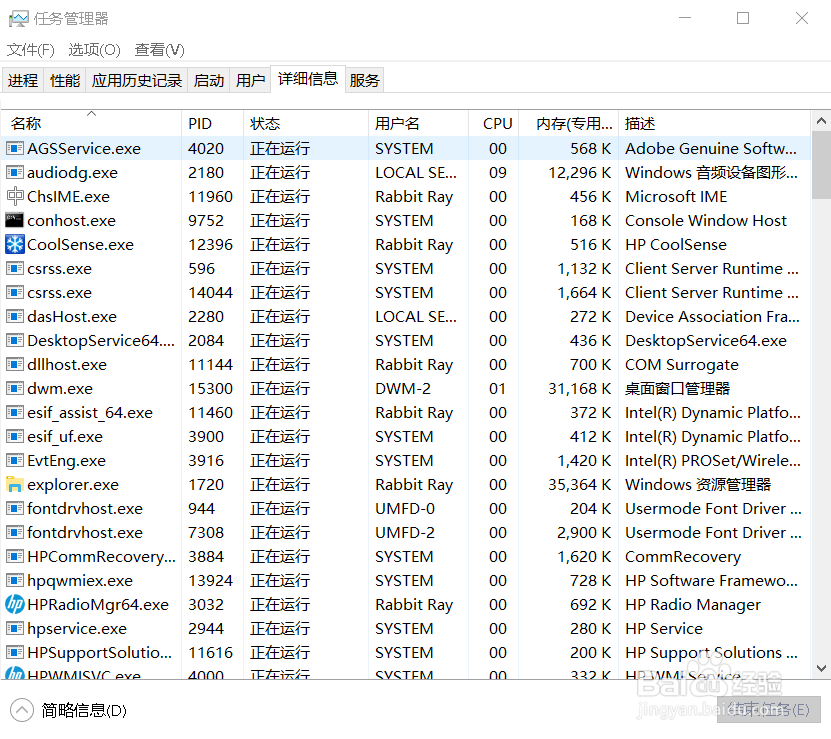831x739 pixels.
Task: Select the 详细信息 tab
Action: [308, 79]
